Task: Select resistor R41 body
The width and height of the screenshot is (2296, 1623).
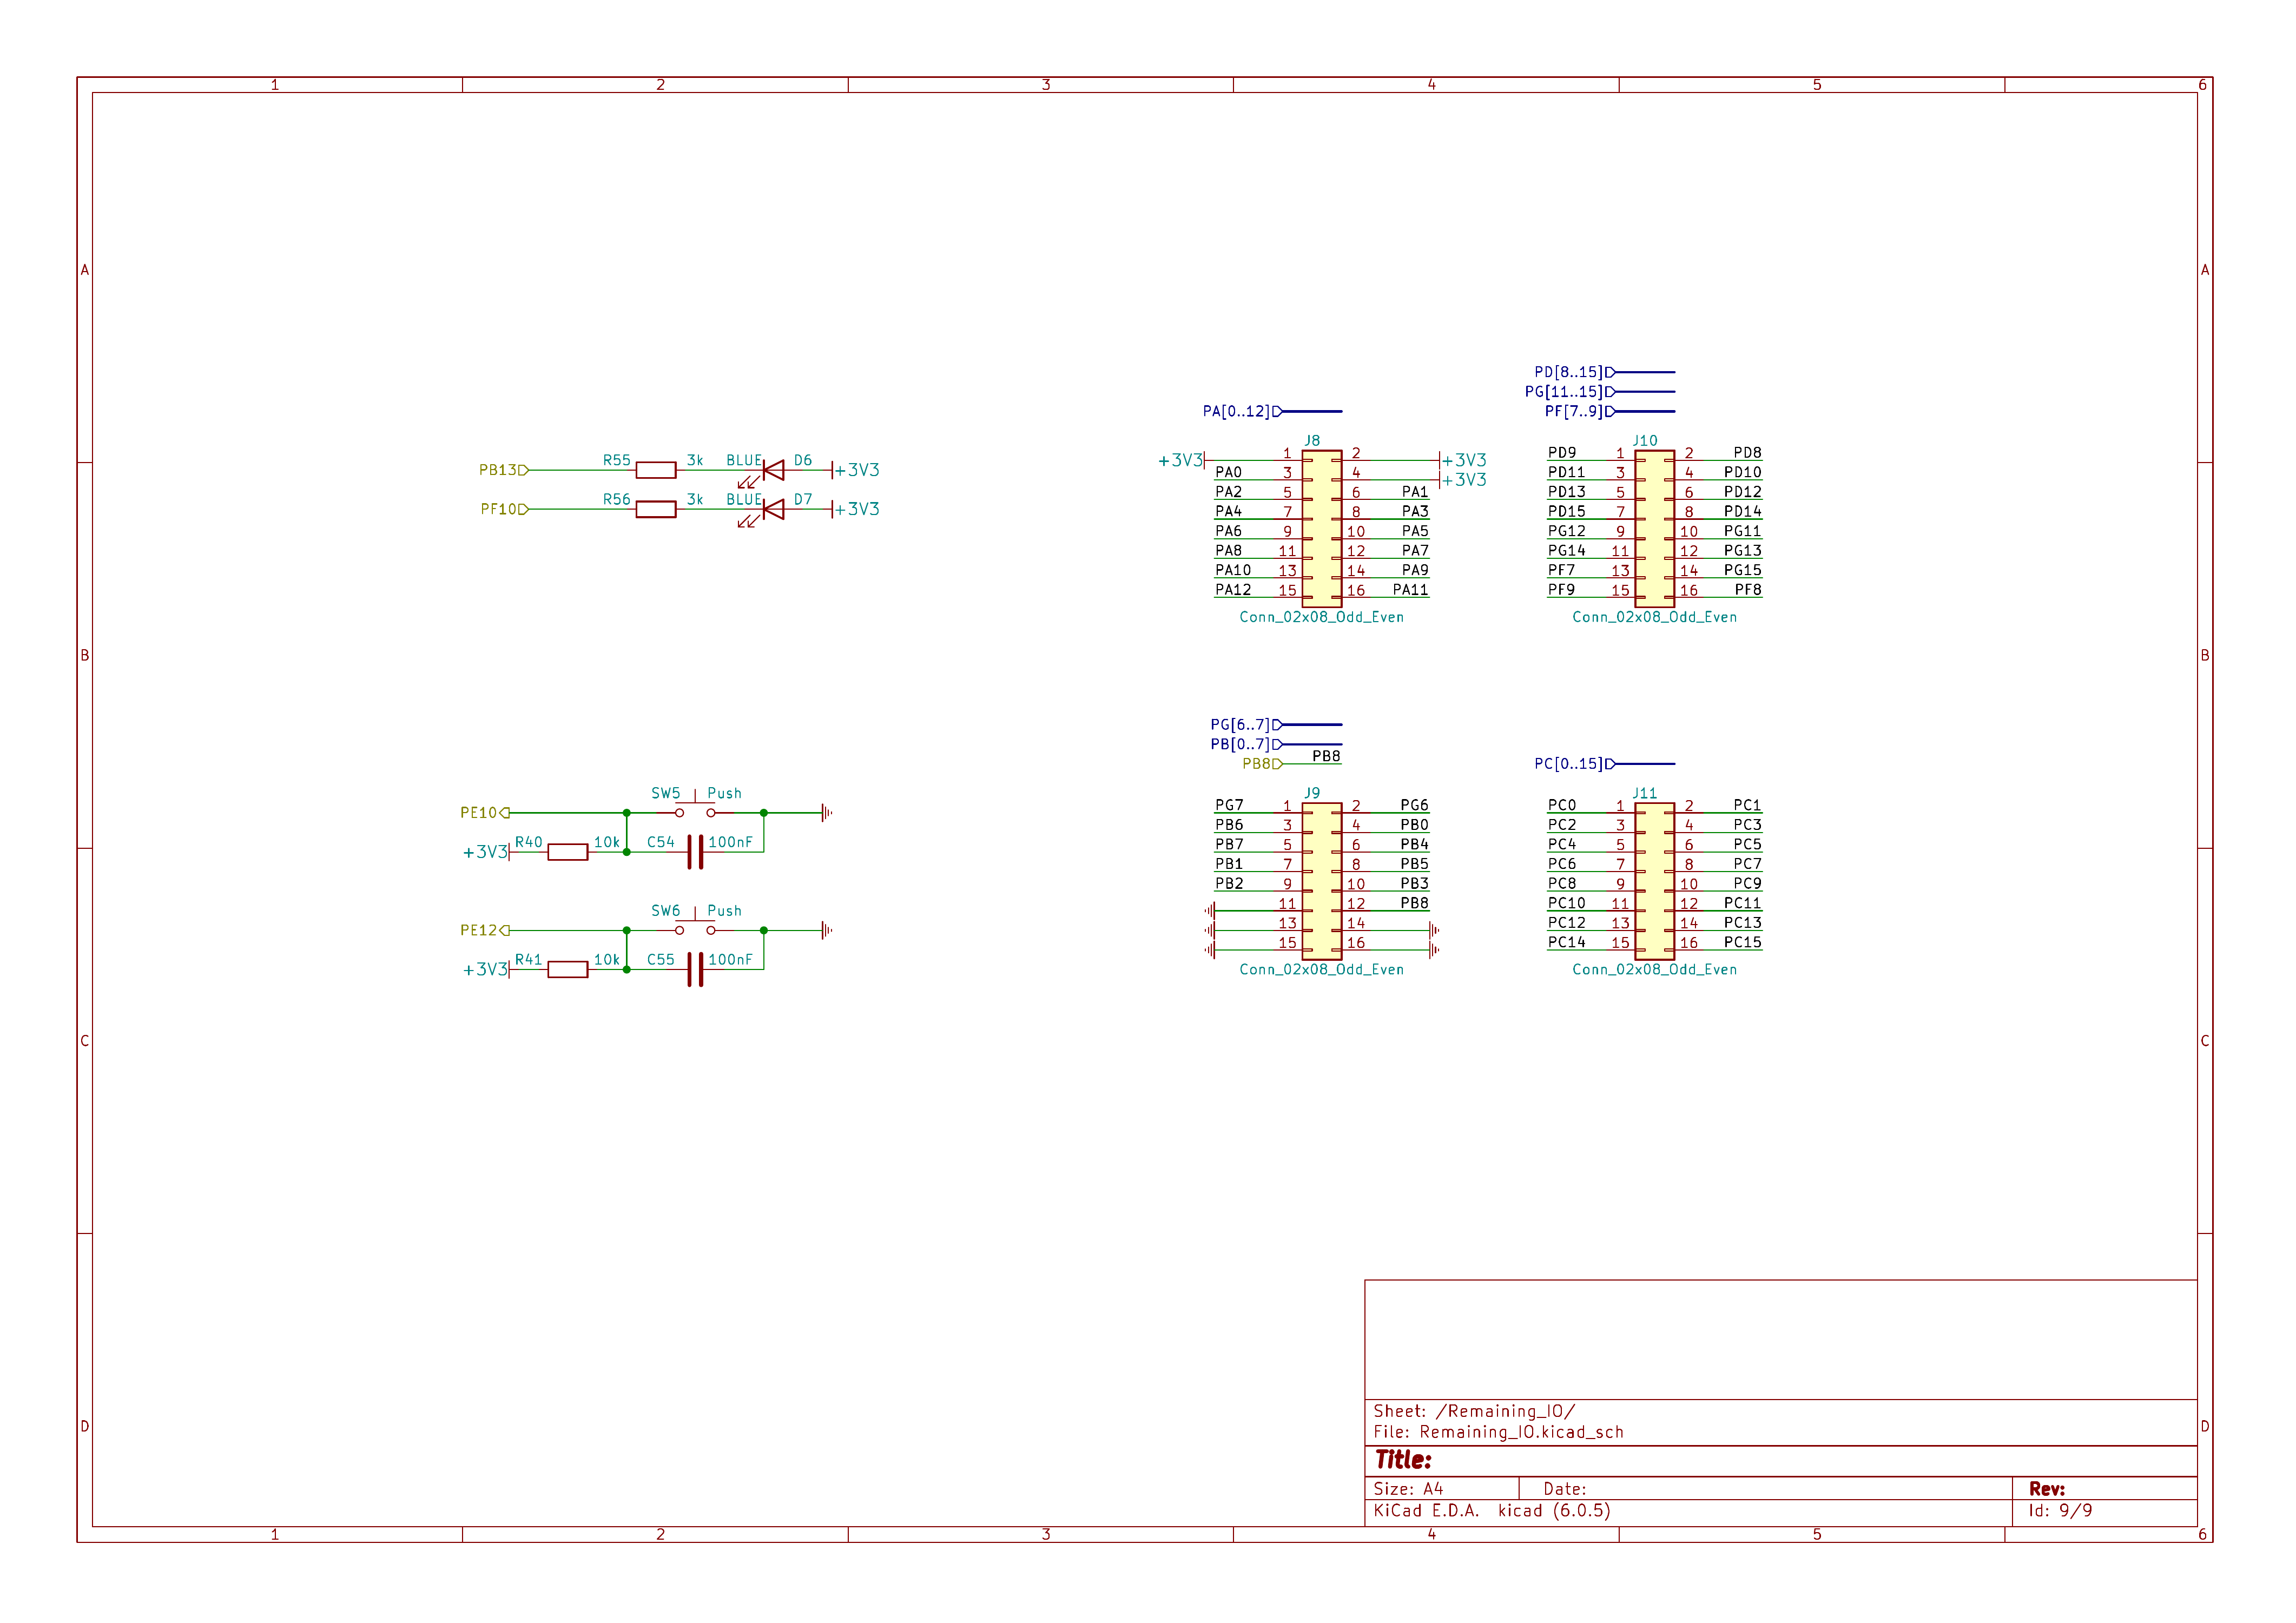Action: [567, 969]
